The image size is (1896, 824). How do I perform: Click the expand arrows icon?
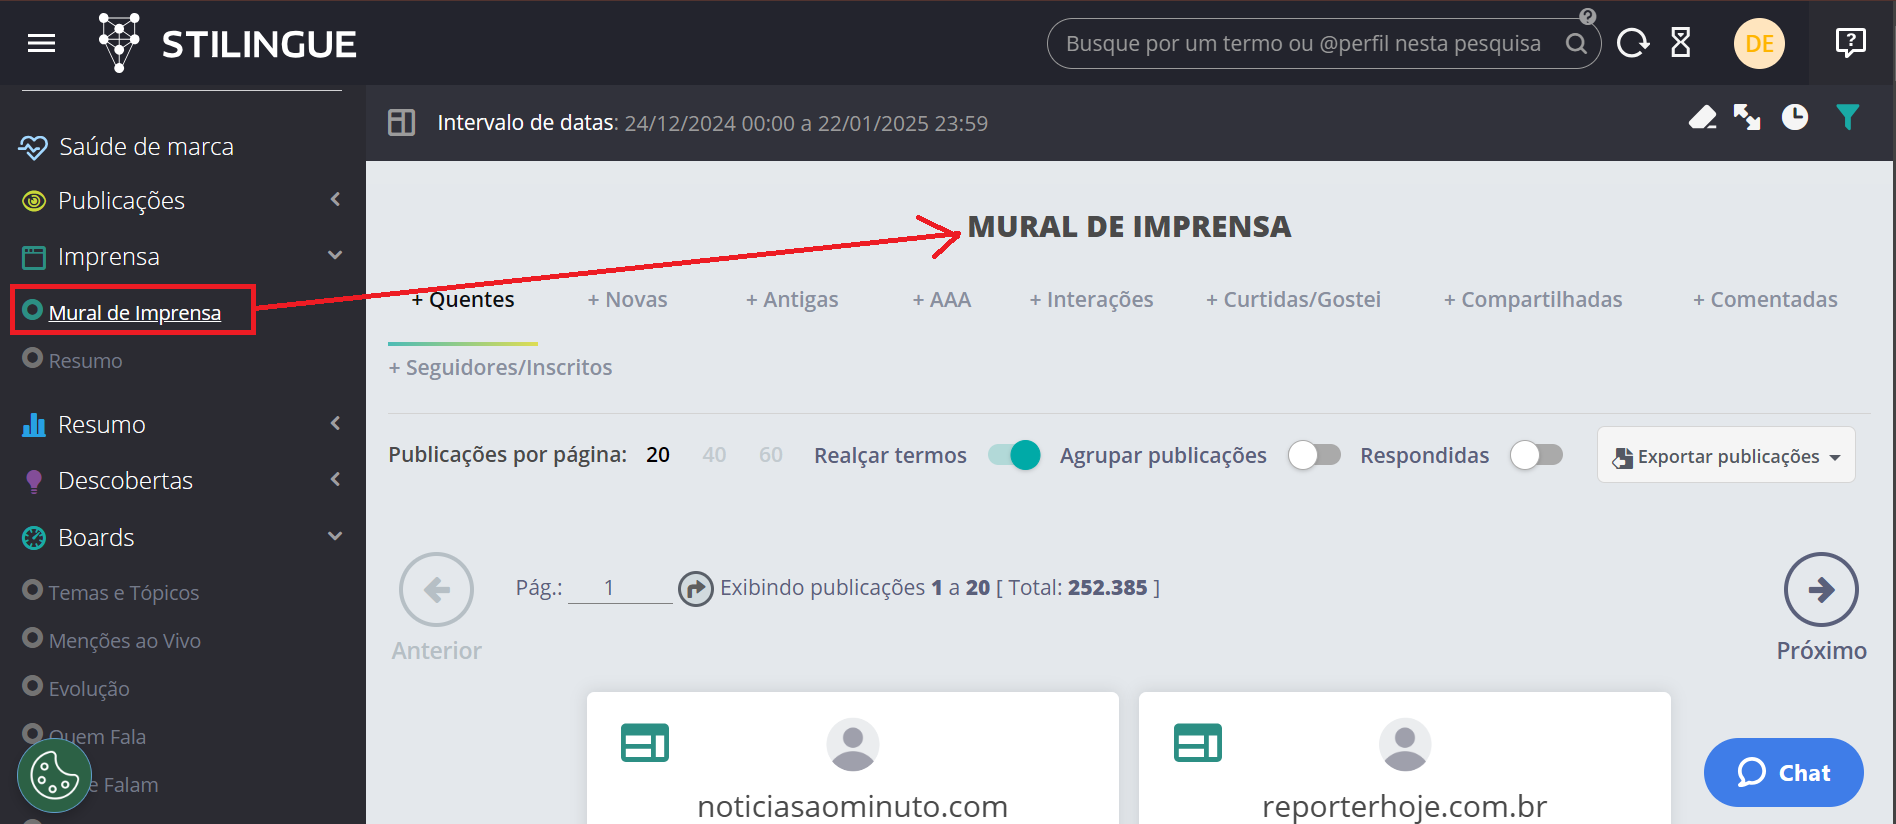click(1747, 118)
